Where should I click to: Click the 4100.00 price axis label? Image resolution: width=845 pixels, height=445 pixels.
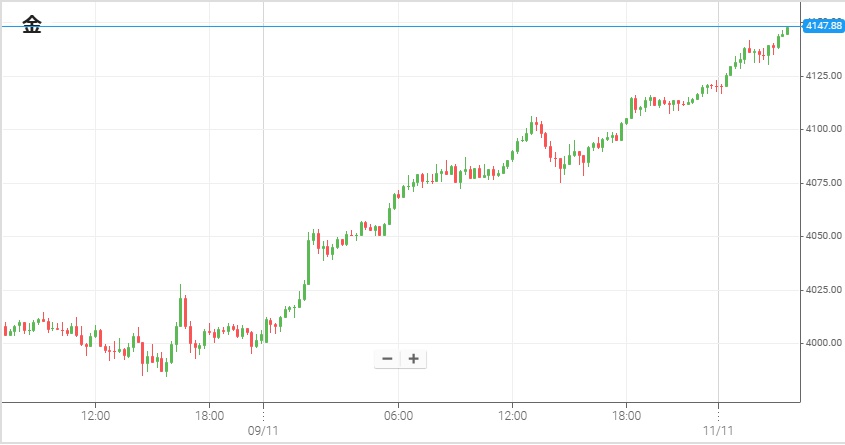pos(822,129)
